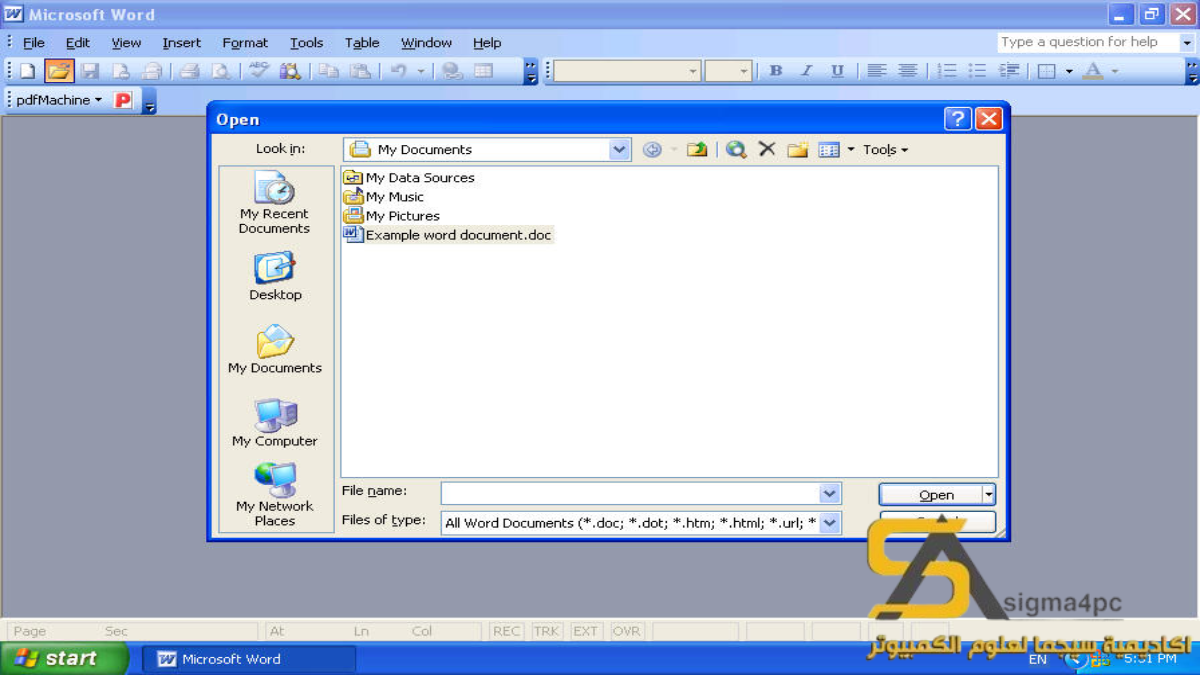Image resolution: width=1200 pixels, height=675 pixels.
Task: Toggle Bold formatting button
Action: tap(775, 71)
